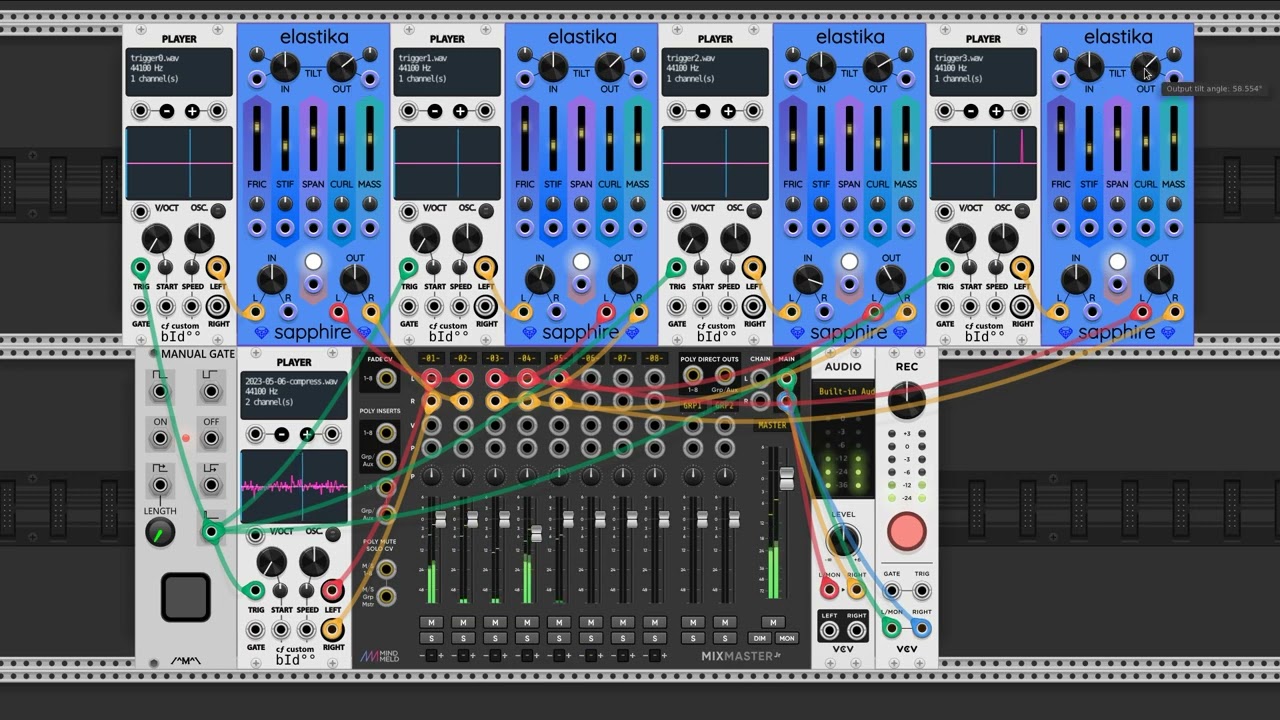Click the LEVEL knob on Audio module
Screen dimensions: 1280x720
tap(843, 540)
